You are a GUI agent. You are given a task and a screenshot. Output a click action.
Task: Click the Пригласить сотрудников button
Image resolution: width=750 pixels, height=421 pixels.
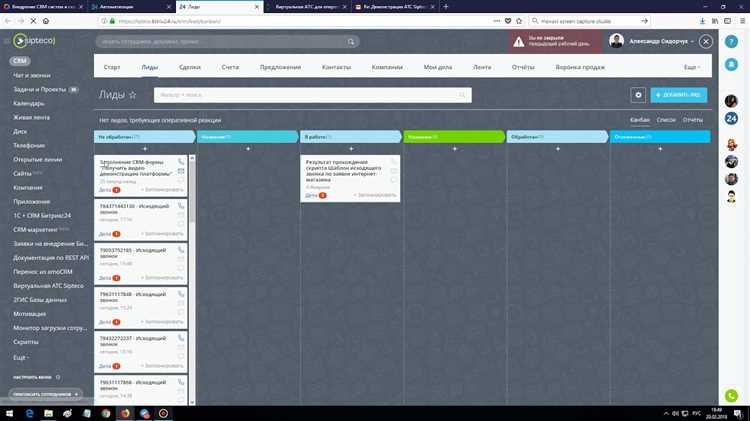click(46, 394)
